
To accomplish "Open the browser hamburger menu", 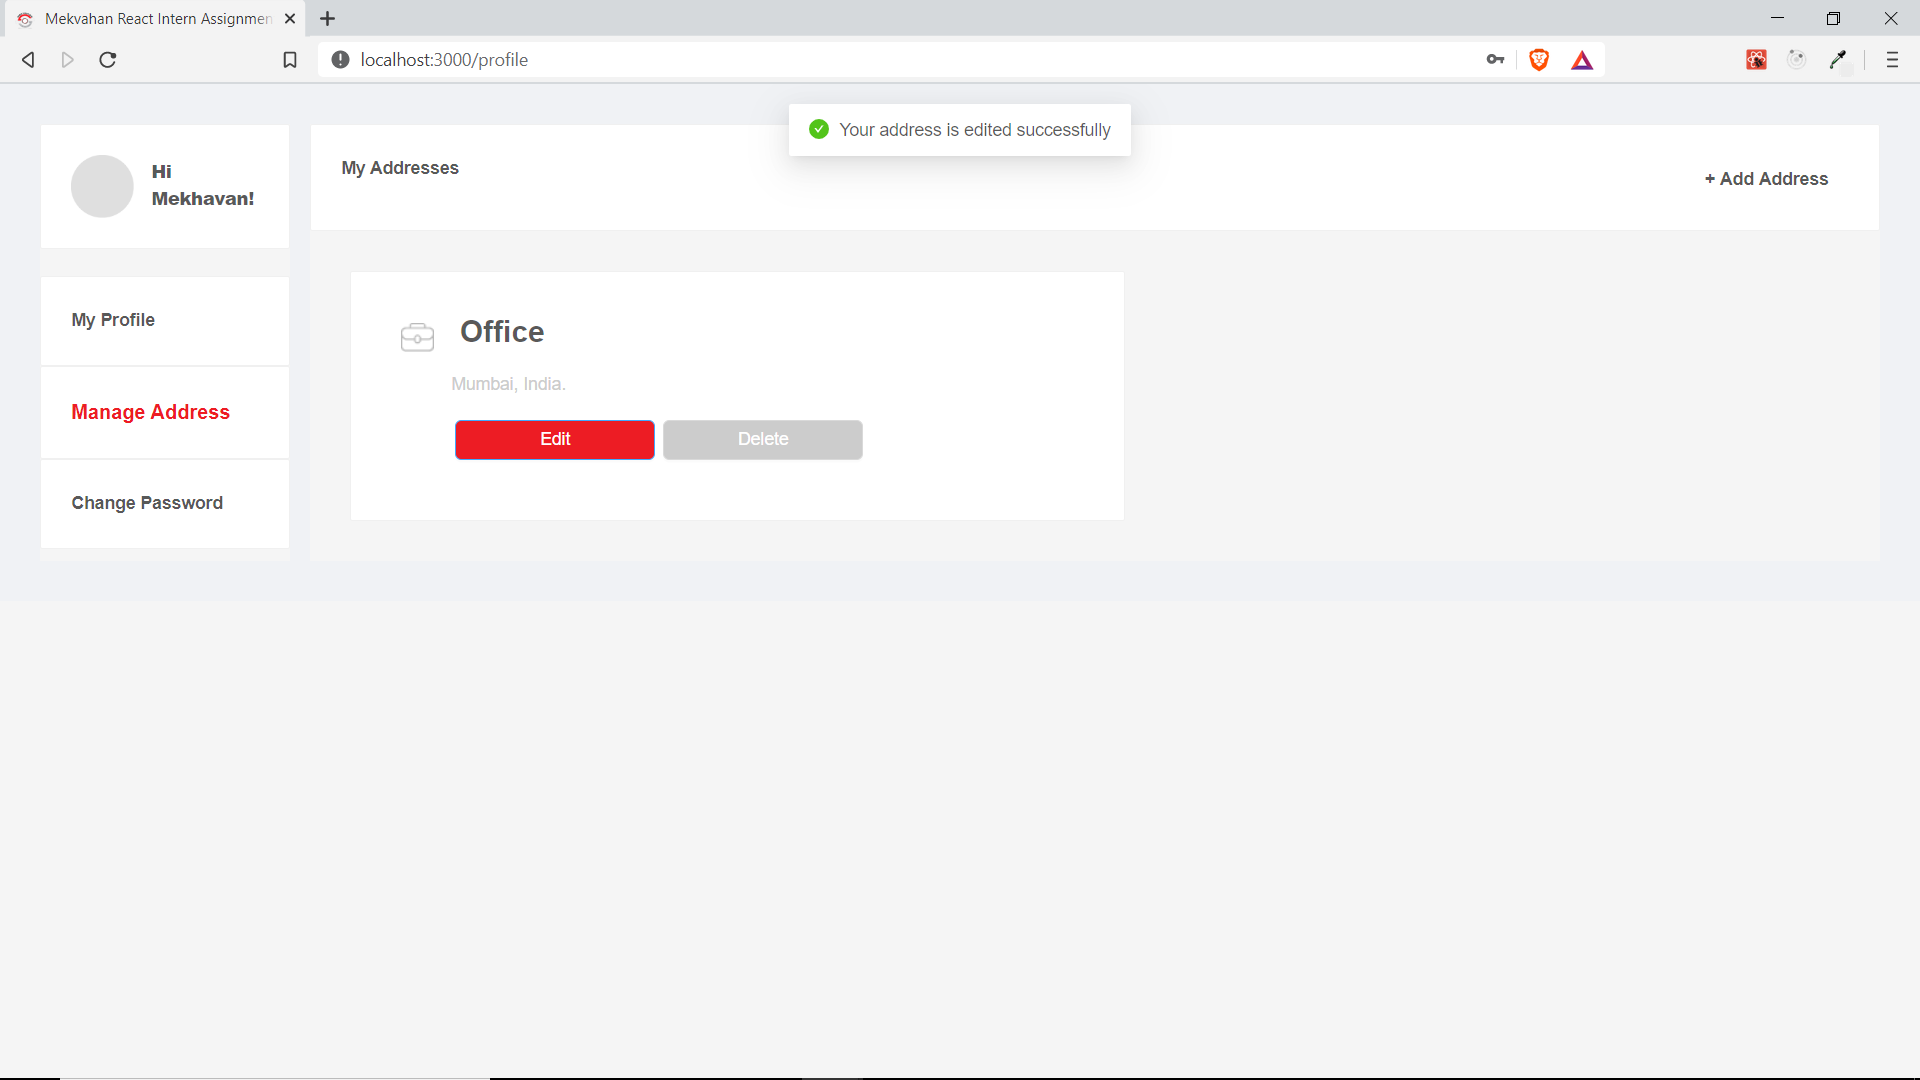I will click(1892, 60).
